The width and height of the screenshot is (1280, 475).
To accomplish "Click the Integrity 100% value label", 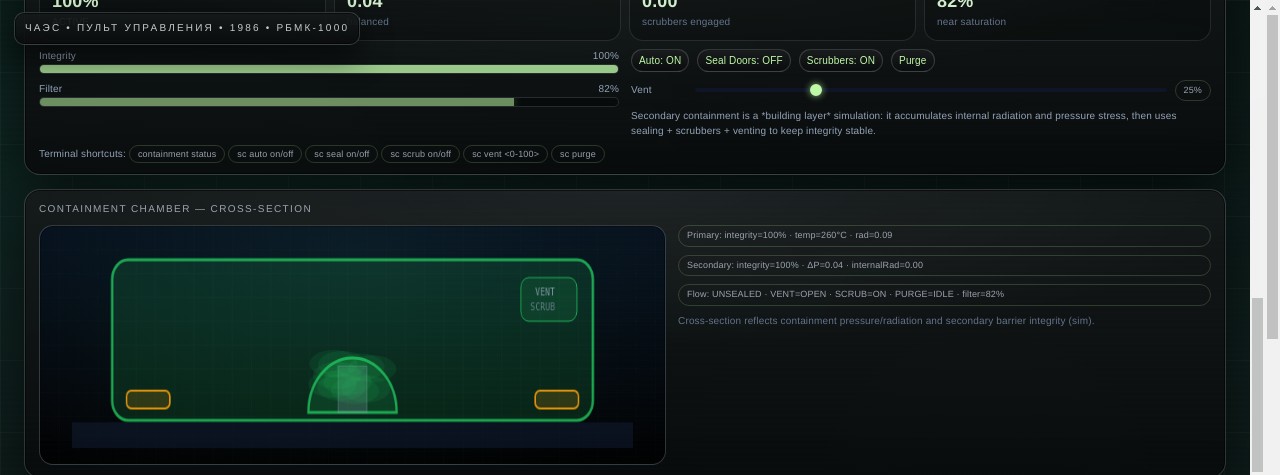I will coord(606,56).
